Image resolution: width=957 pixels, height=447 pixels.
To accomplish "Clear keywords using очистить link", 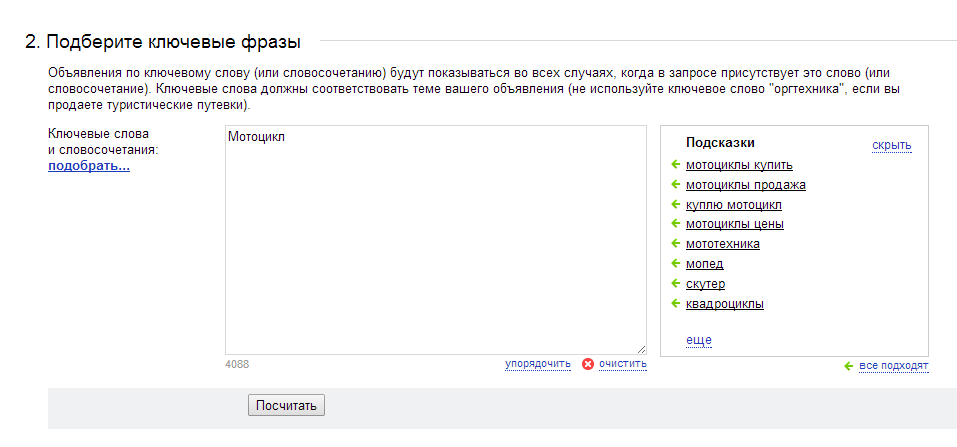I will point(623,364).
